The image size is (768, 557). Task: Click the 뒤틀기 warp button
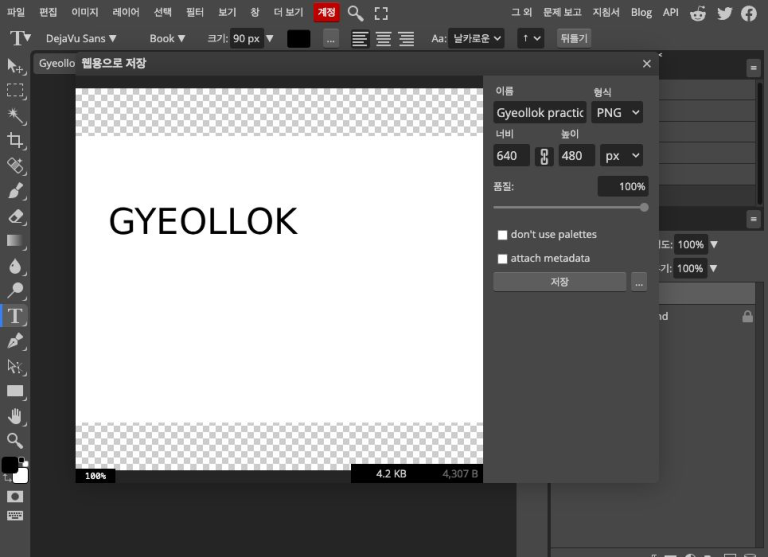click(x=574, y=38)
